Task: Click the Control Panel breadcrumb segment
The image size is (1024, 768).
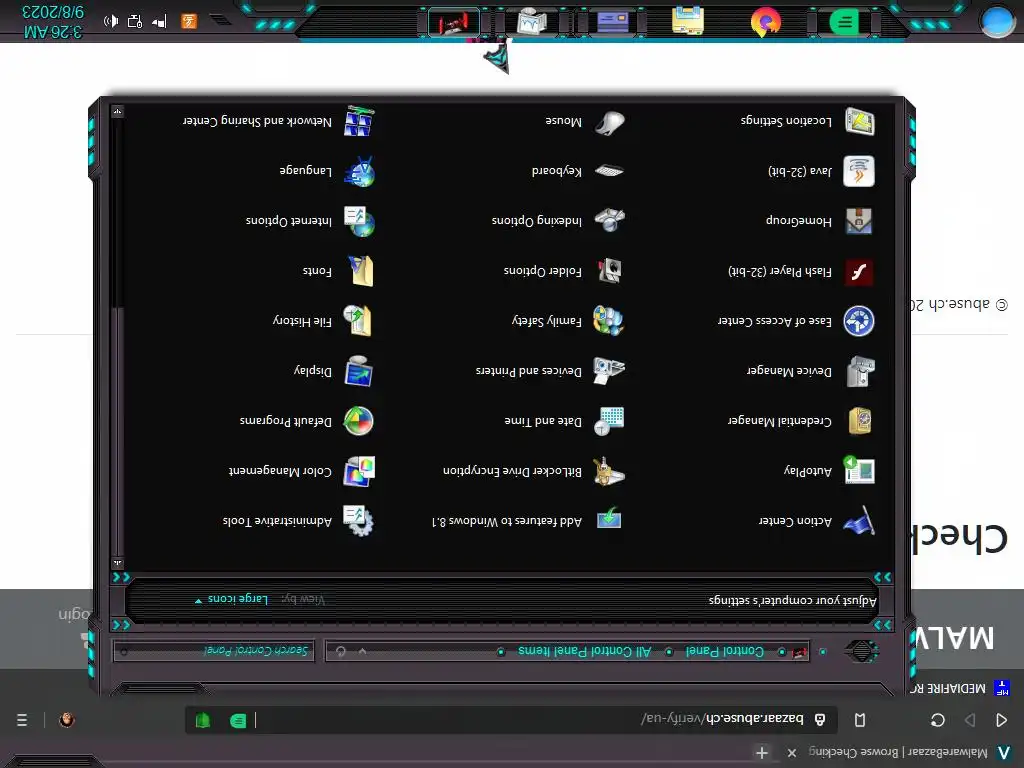Action: pyautogui.click(x=724, y=651)
